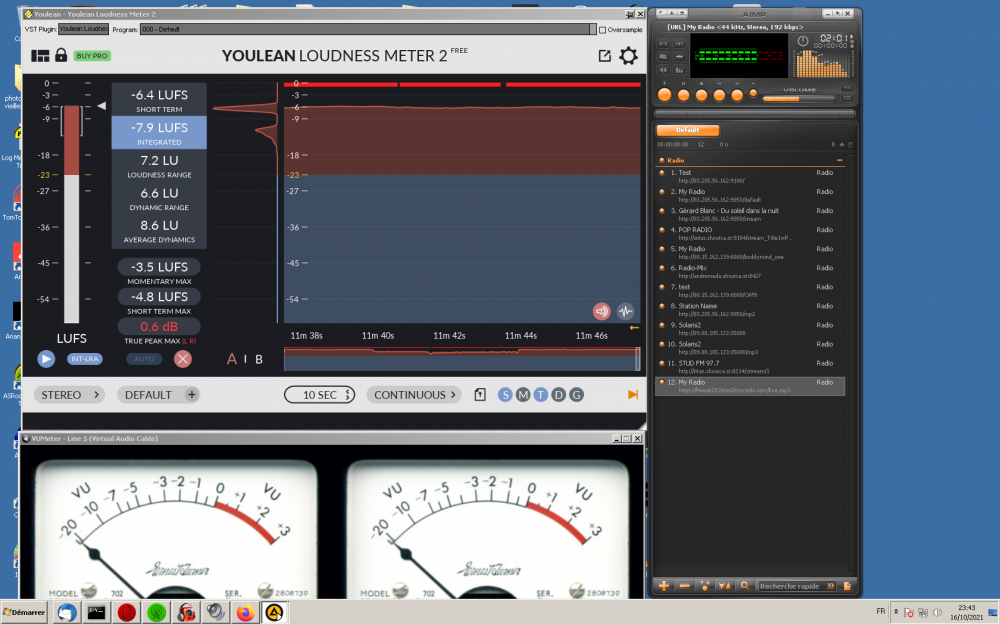Click the red speaker loudness icon on graph
The image size is (1000, 625).
coord(601,311)
